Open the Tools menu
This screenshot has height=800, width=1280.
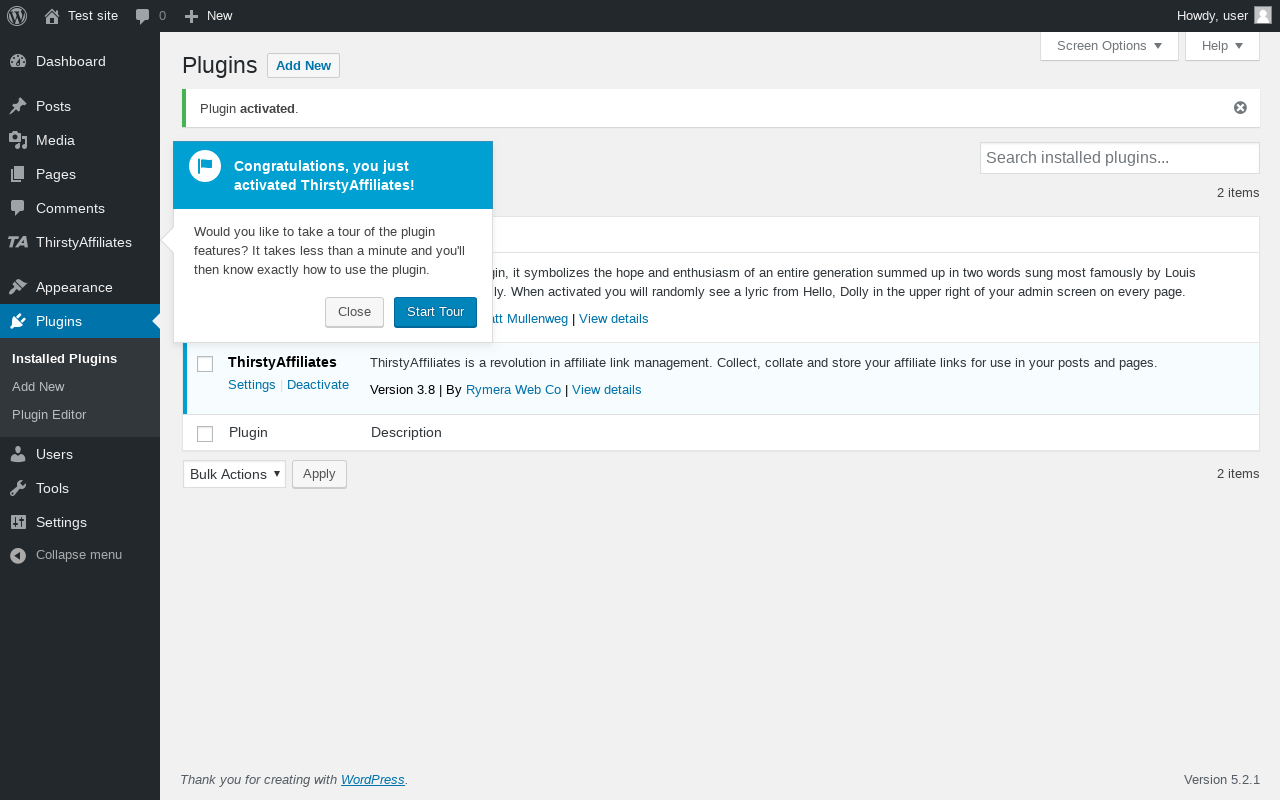80,488
